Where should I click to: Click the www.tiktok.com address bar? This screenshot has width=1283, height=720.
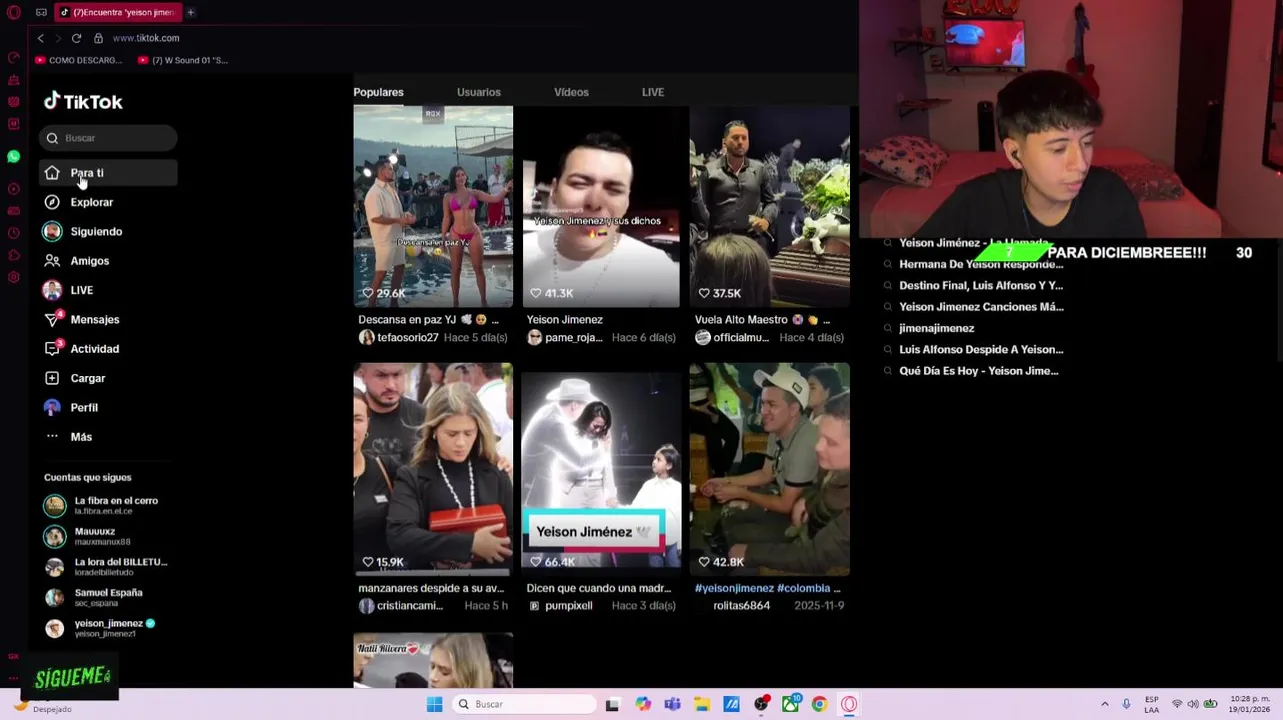pos(146,38)
